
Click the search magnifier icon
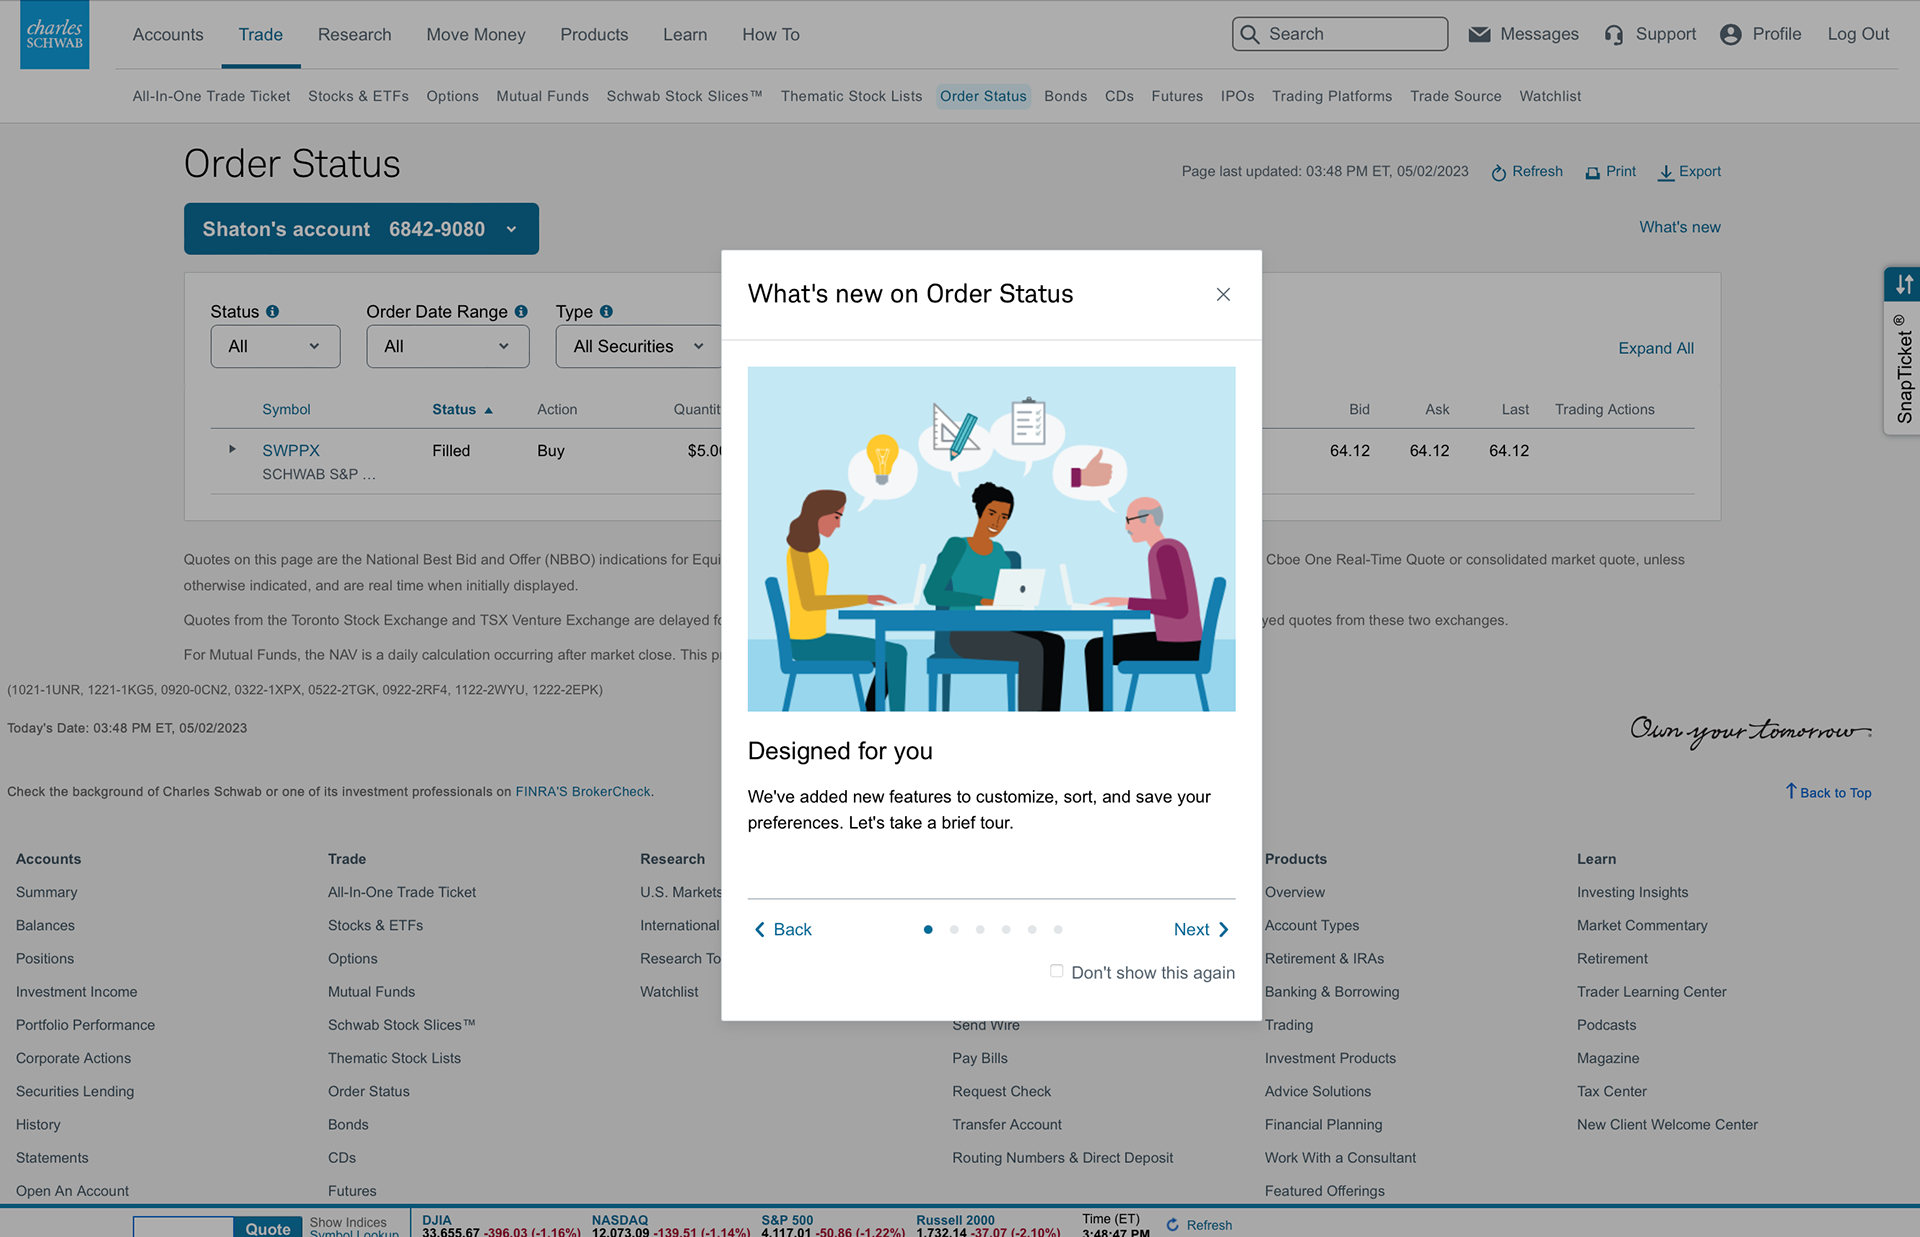click(x=1250, y=34)
